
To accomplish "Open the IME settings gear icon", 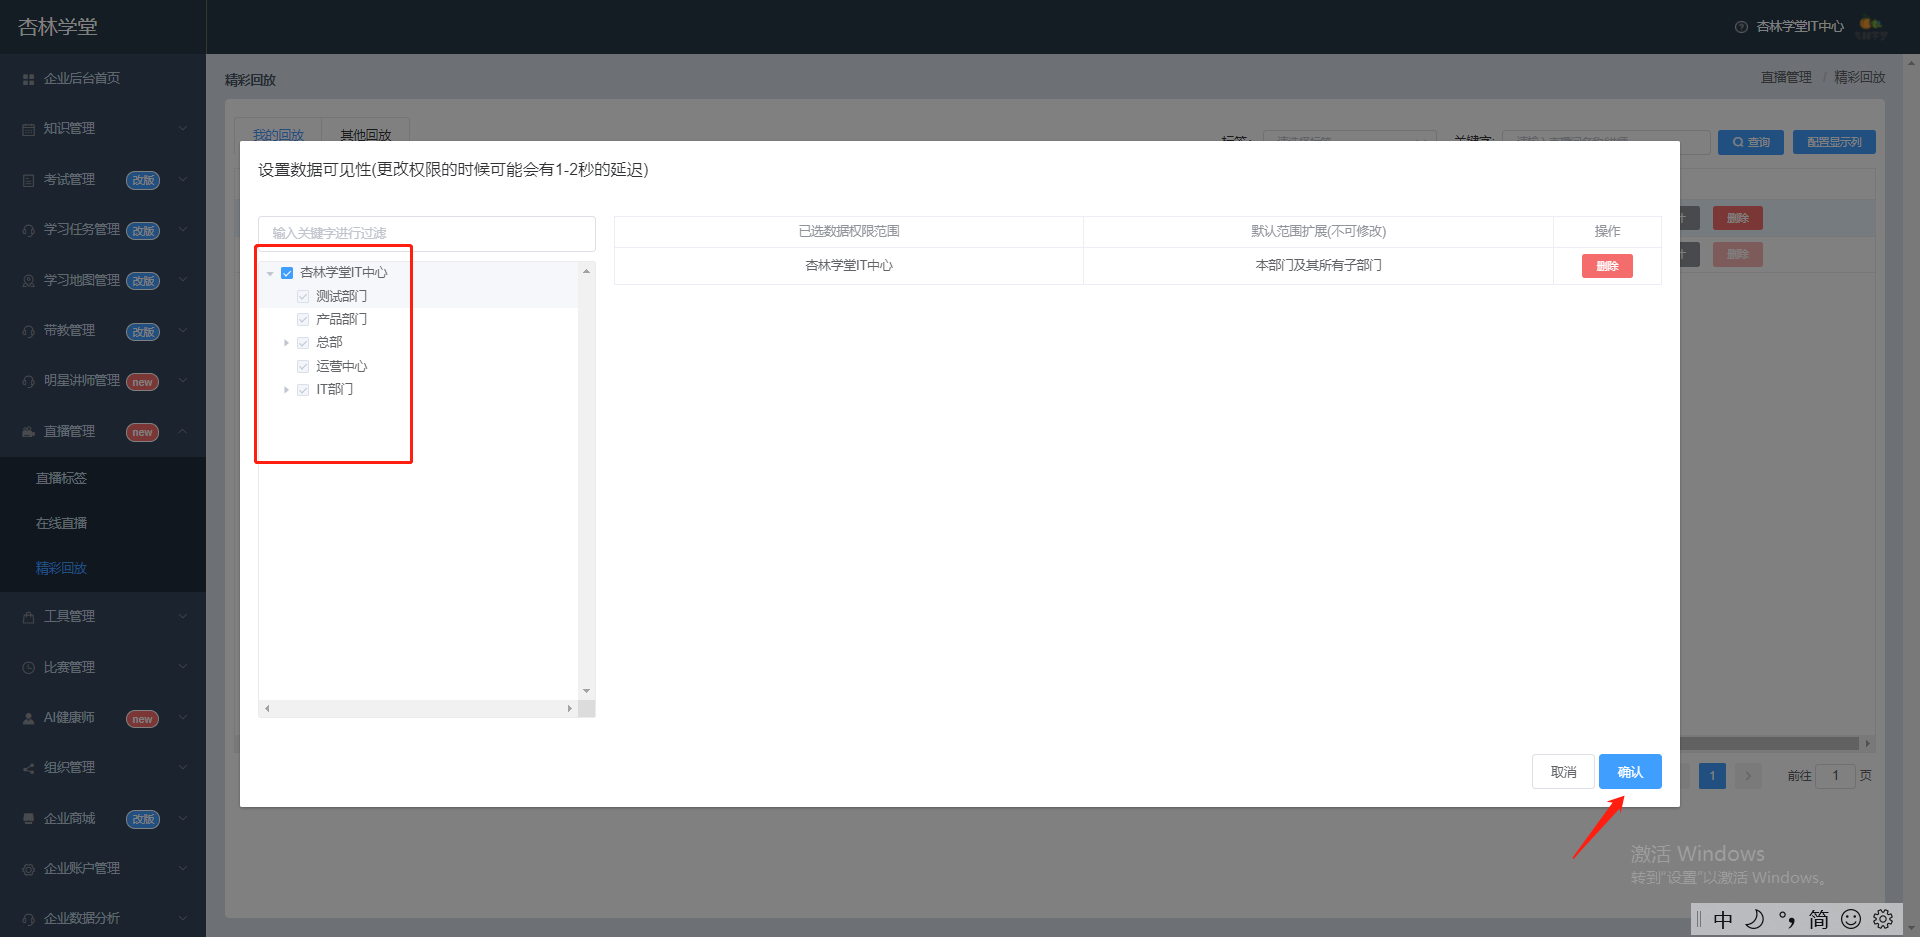I will coord(1883,918).
